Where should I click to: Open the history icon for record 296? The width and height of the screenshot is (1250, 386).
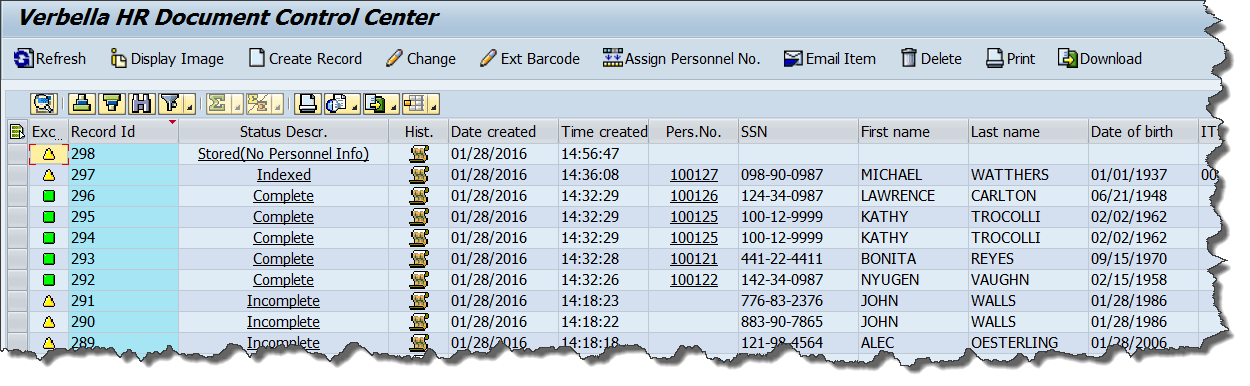coord(419,196)
